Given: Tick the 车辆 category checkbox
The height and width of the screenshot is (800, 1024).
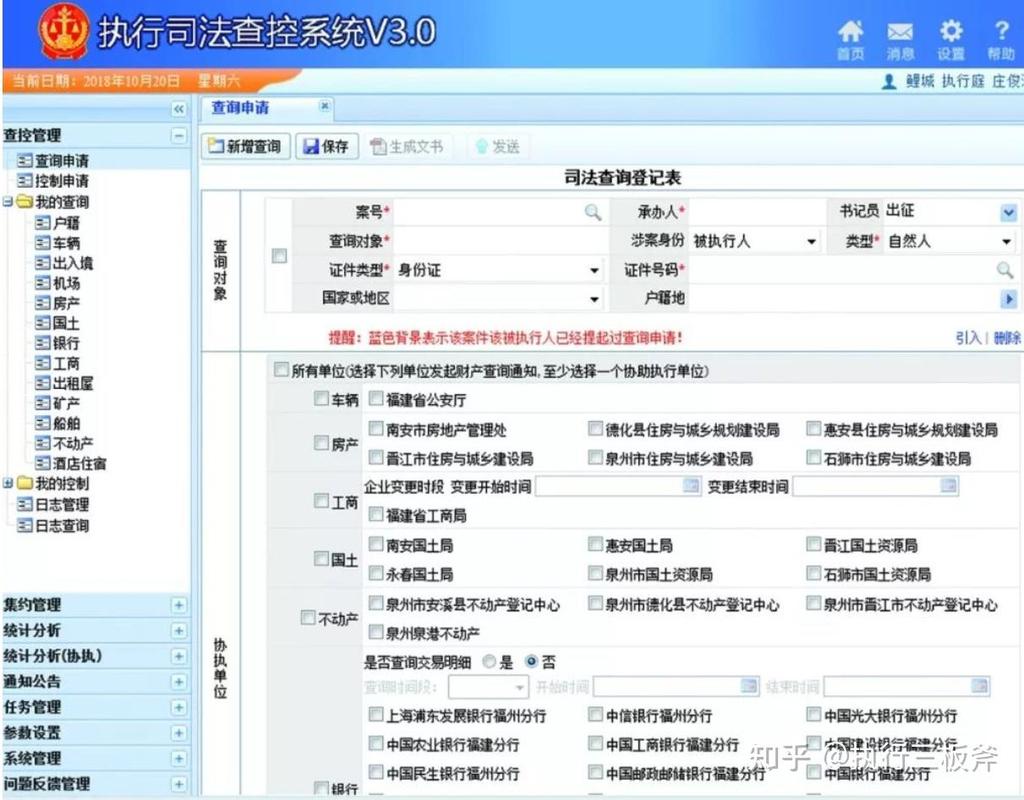Looking at the screenshot, I should (321, 398).
